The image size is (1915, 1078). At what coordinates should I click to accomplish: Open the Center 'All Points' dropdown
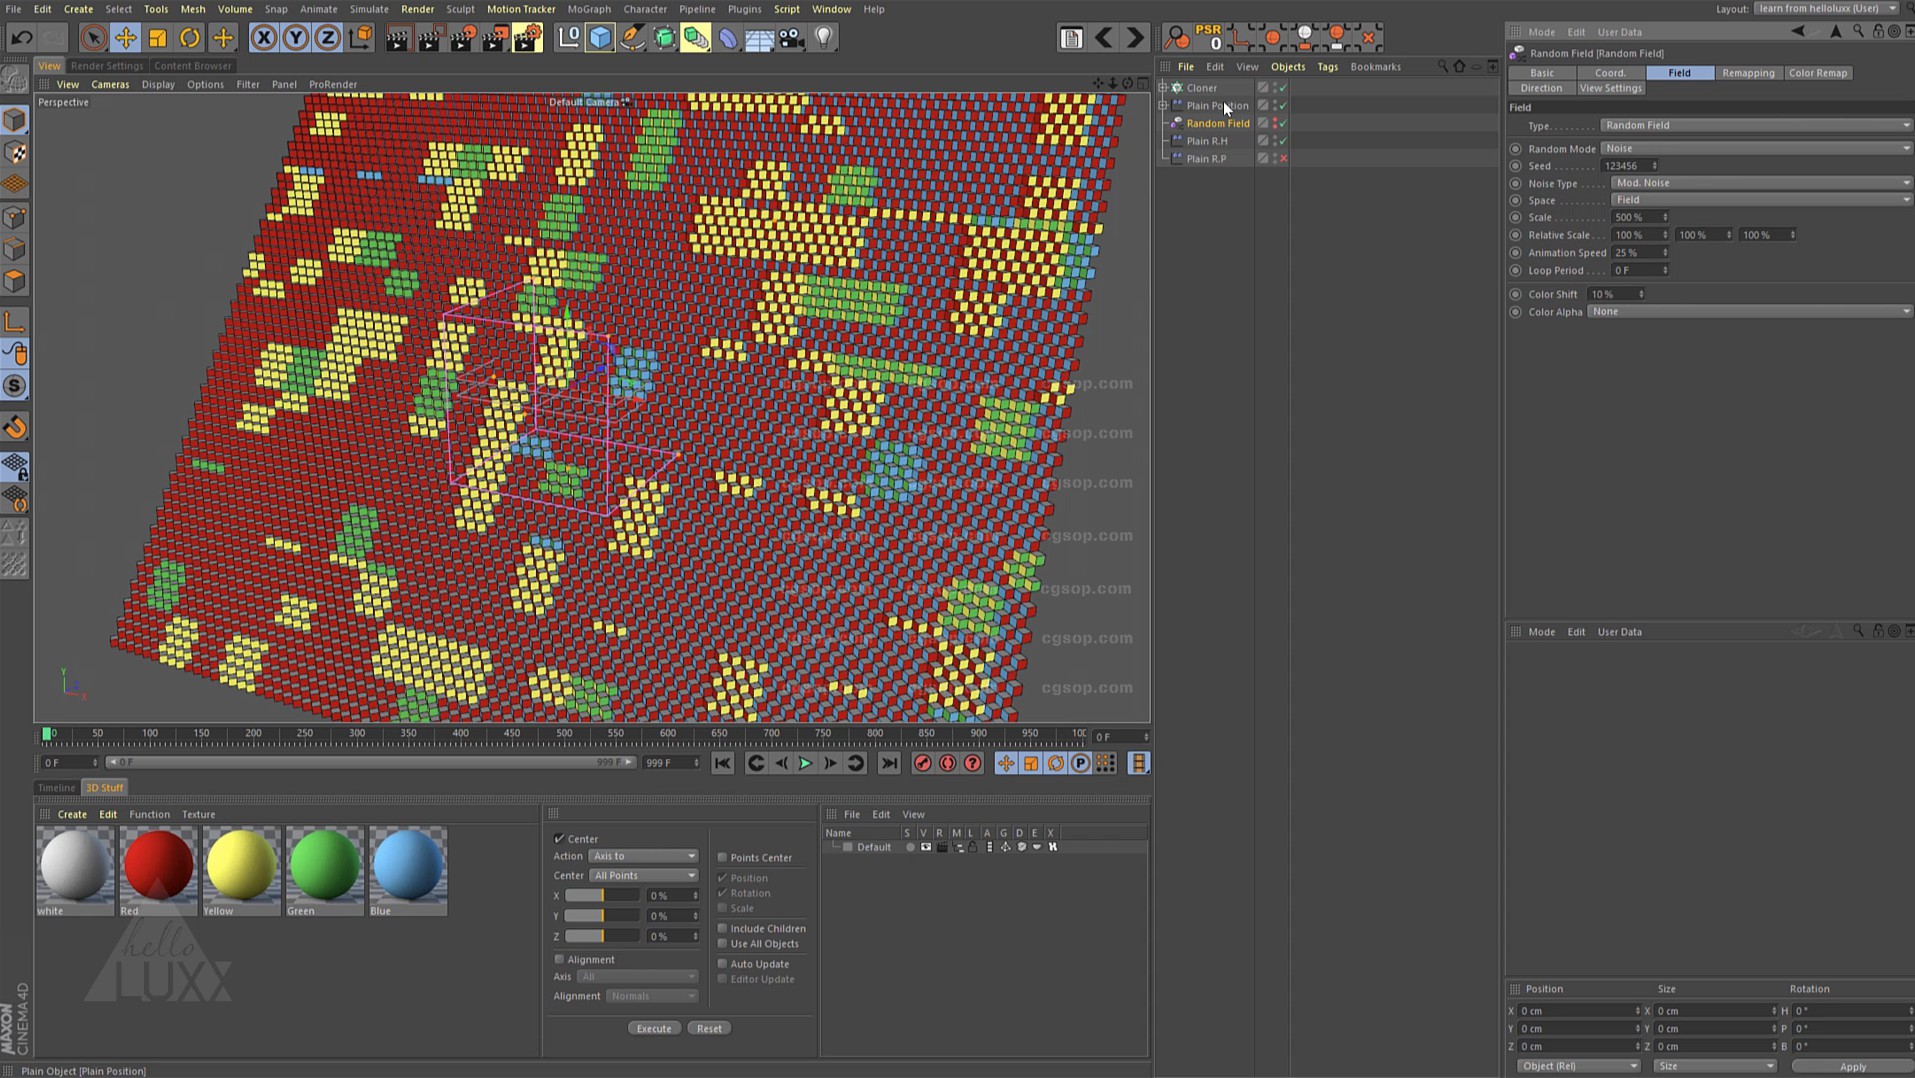[643, 875]
